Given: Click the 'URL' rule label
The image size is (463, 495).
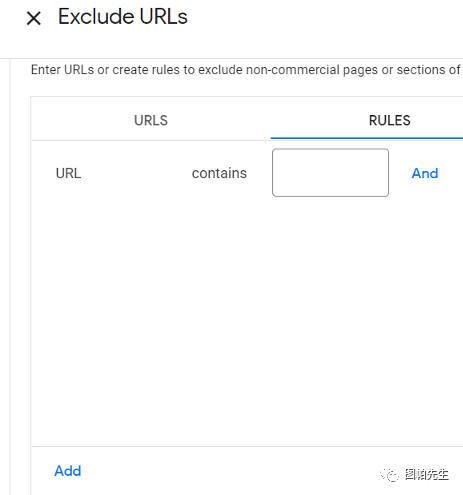Looking at the screenshot, I should tap(69, 173).
